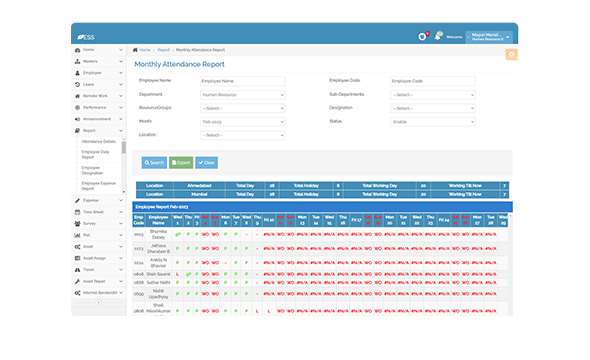Image resolution: width=590 pixels, height=360 pixels.
Task: Click the Announcement megaphone icon
Action: coord(77,119)
